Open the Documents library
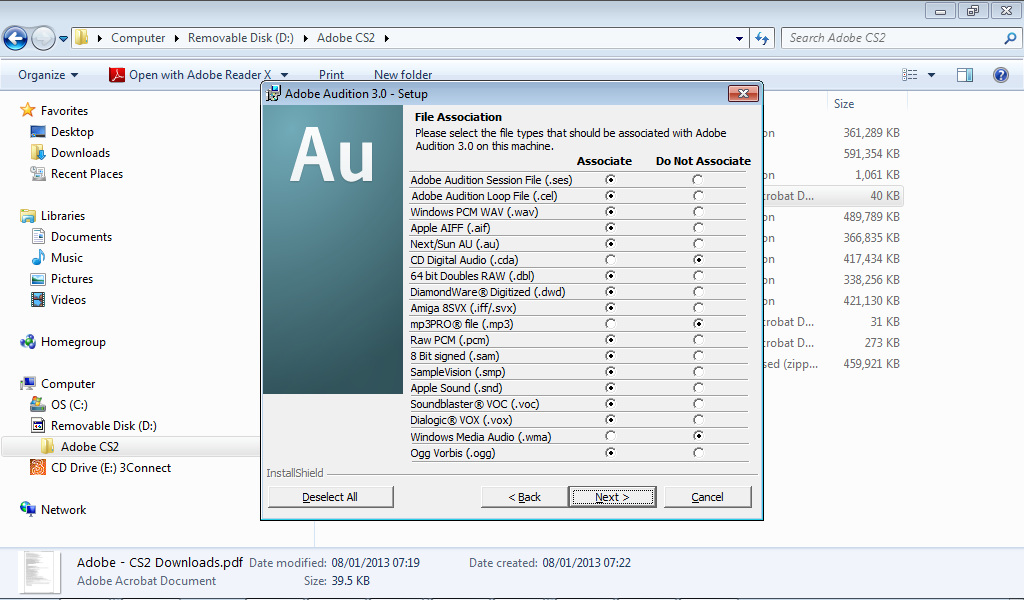This screenshot has width=1024, height=600. 81,236
